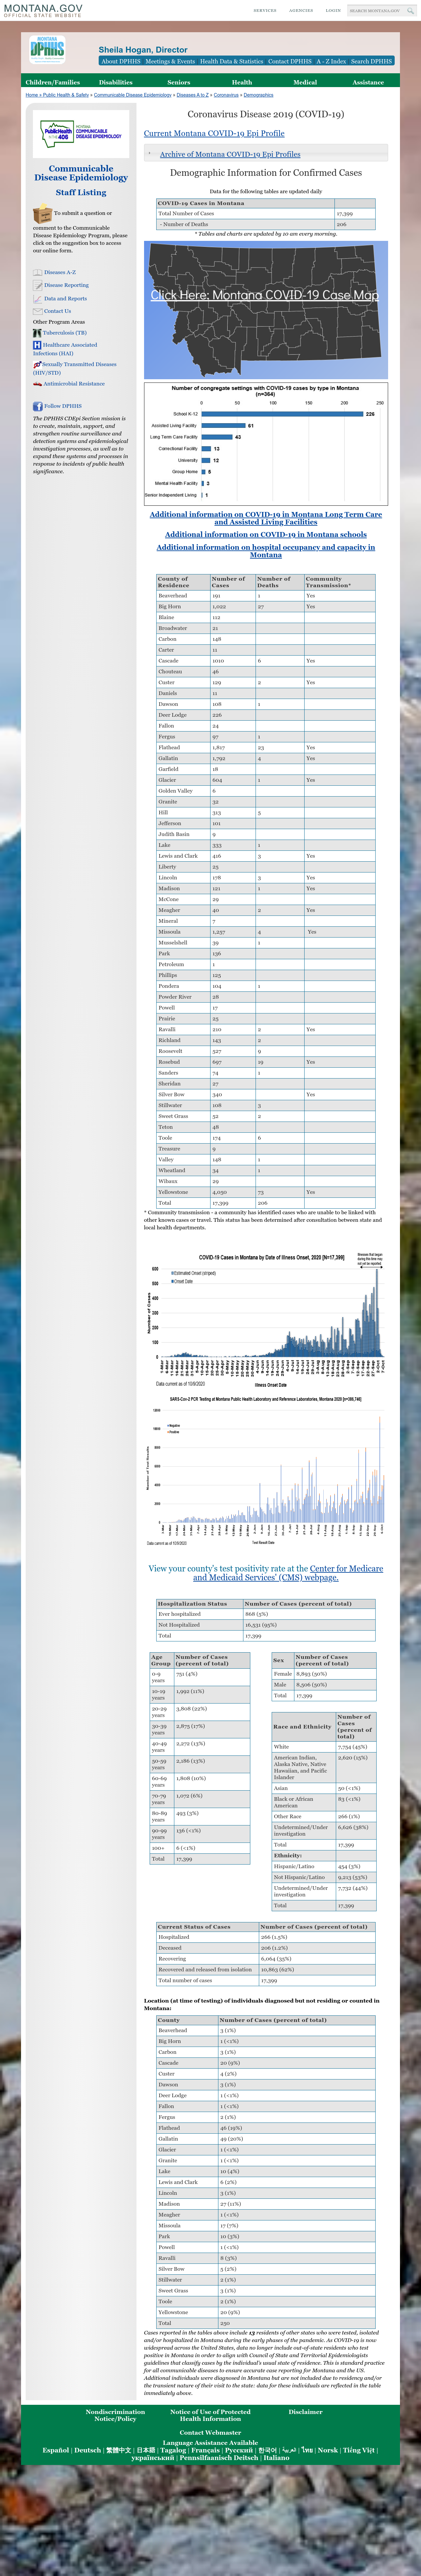Image resolution: width=421 pixels, height=2576 pixels.
Task: Click the Contact Webmaster footer link
Action: click(x=210, y=2432)
